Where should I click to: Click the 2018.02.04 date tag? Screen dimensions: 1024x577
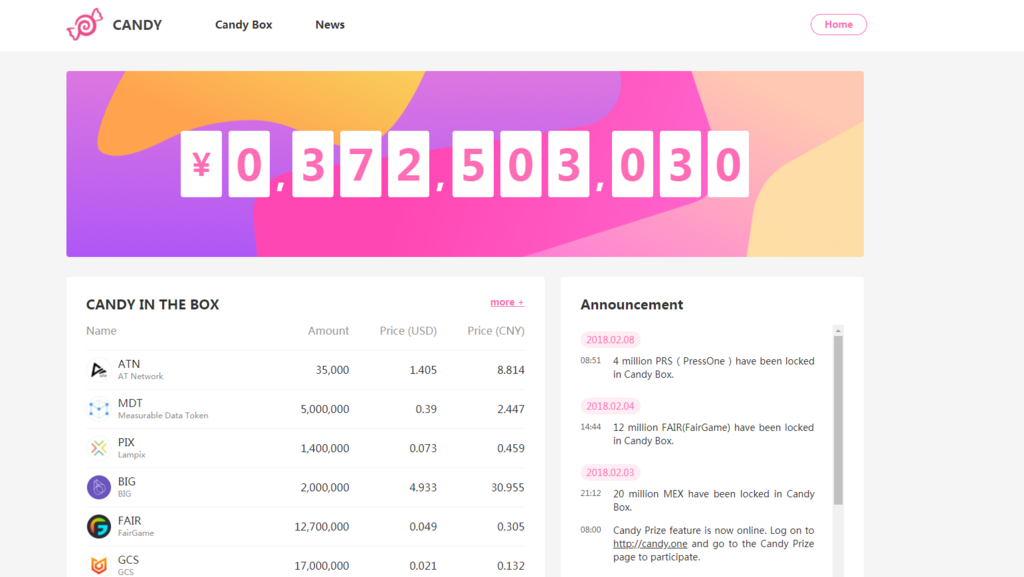coord(610,406)
